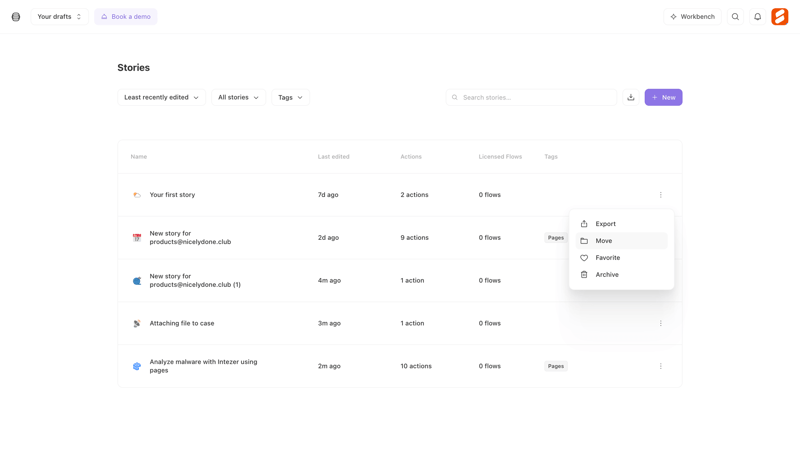
Task: Expand the Your drafts team switcher
Action: tap(59, 17)
